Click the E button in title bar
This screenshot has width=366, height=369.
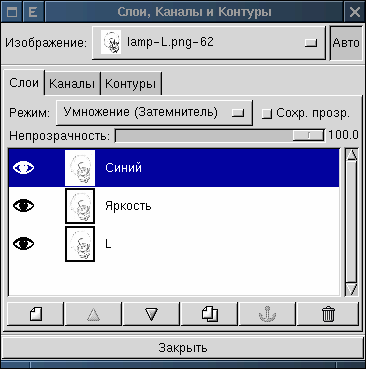(33, 12)
